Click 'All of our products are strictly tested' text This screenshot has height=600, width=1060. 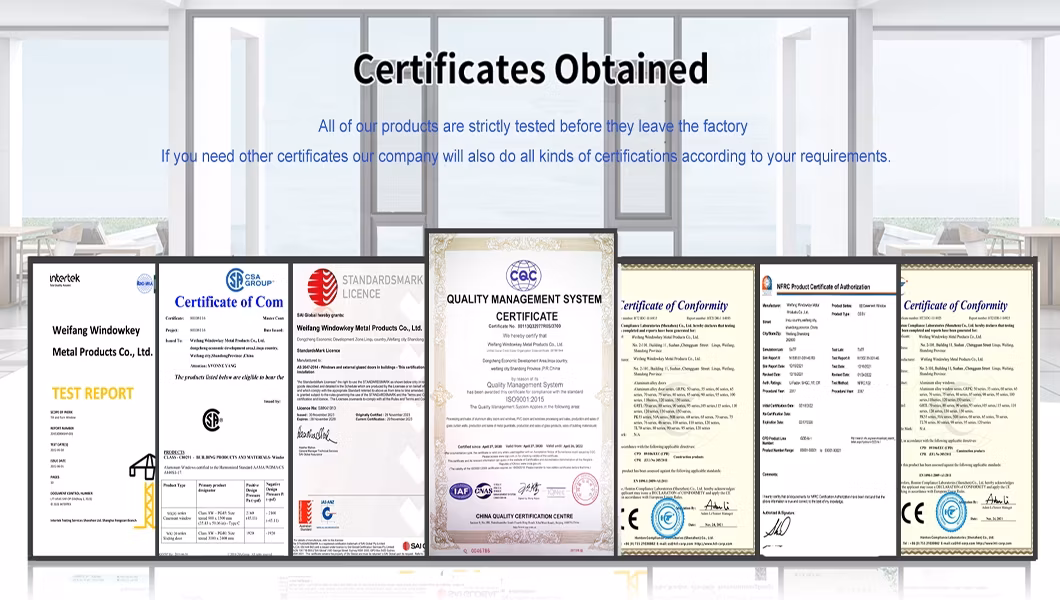click(x=533, y=126)
